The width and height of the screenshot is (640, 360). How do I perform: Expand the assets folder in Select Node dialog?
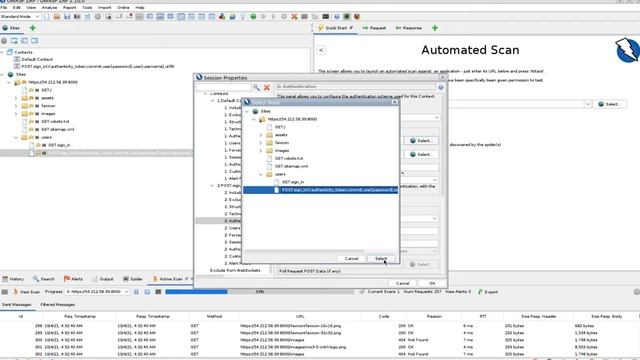click(x=261, y=135)
